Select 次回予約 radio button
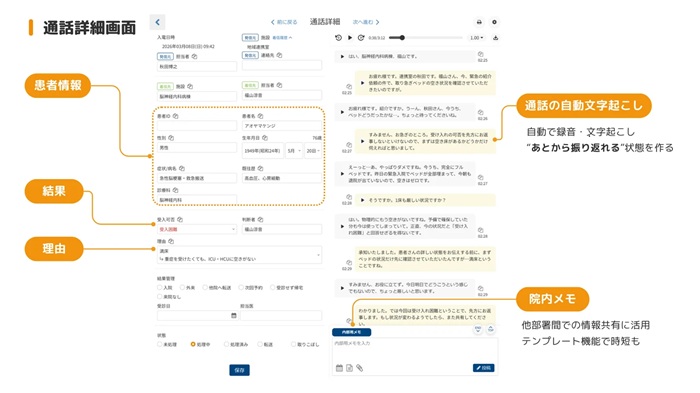Image resolution: width=700 pixels, height=393 pixels. coord(241,288)
